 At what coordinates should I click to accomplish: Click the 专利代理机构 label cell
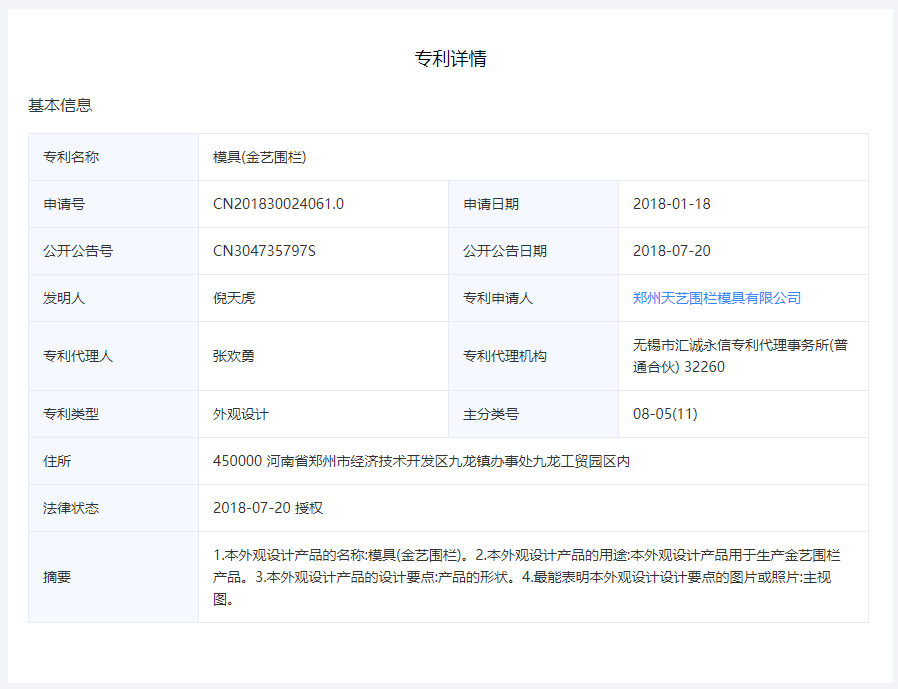point(505,356)
